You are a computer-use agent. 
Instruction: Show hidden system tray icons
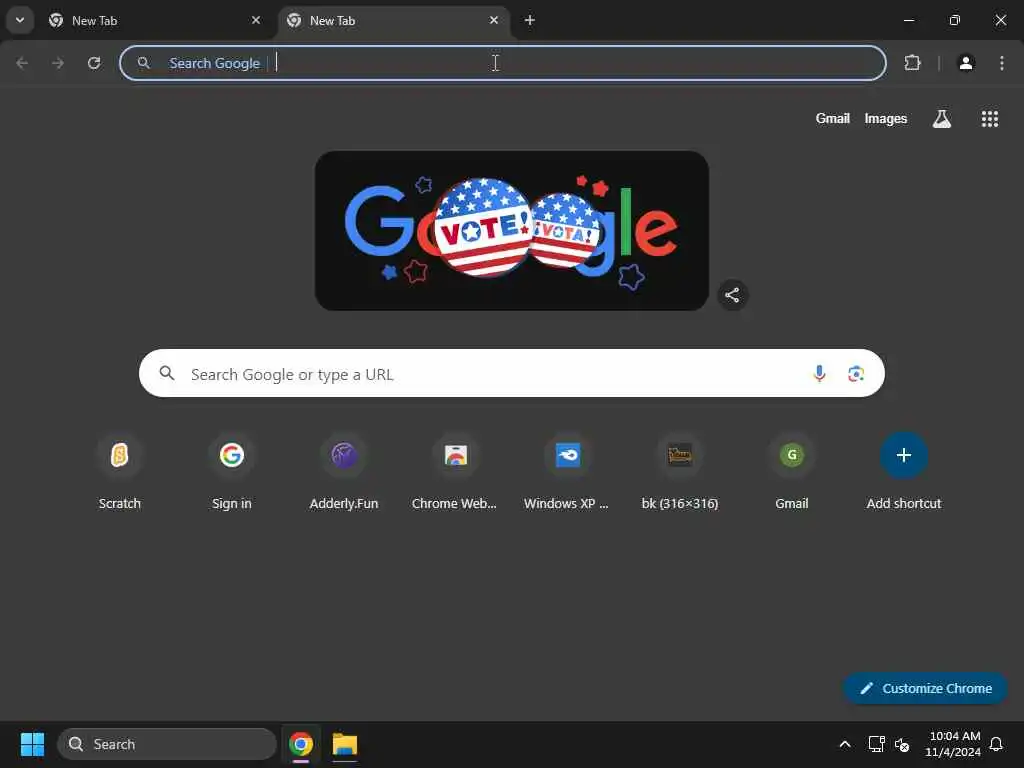[x=844, y=744]
